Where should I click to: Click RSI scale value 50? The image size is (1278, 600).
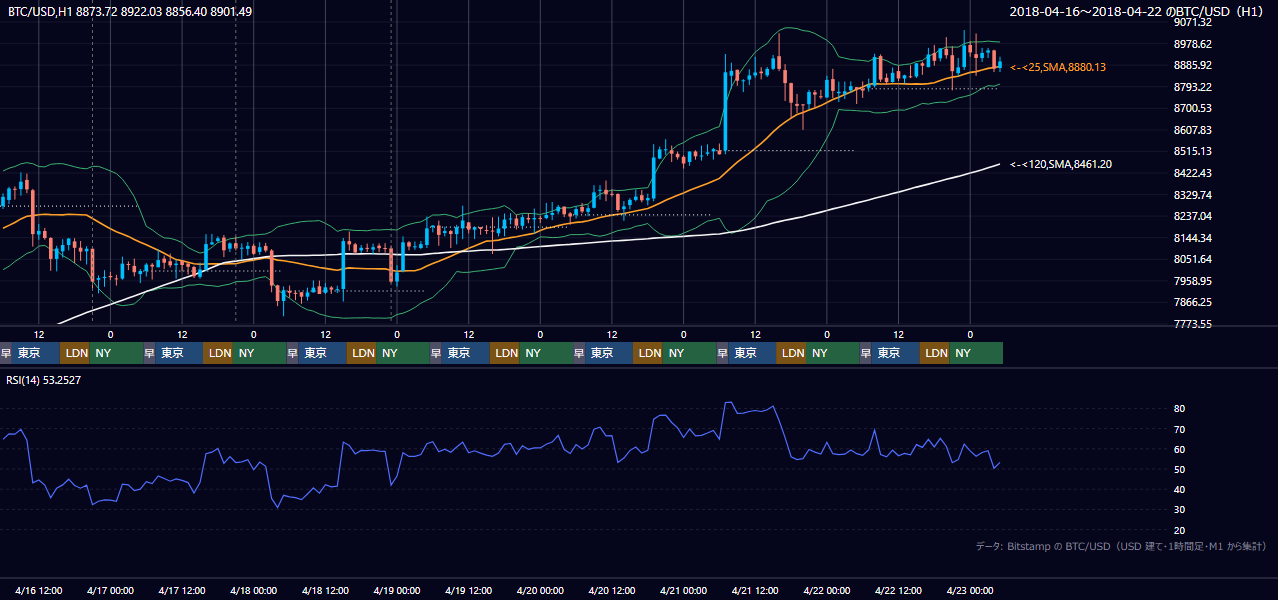pyautogui.click(x=1180, y=469)
